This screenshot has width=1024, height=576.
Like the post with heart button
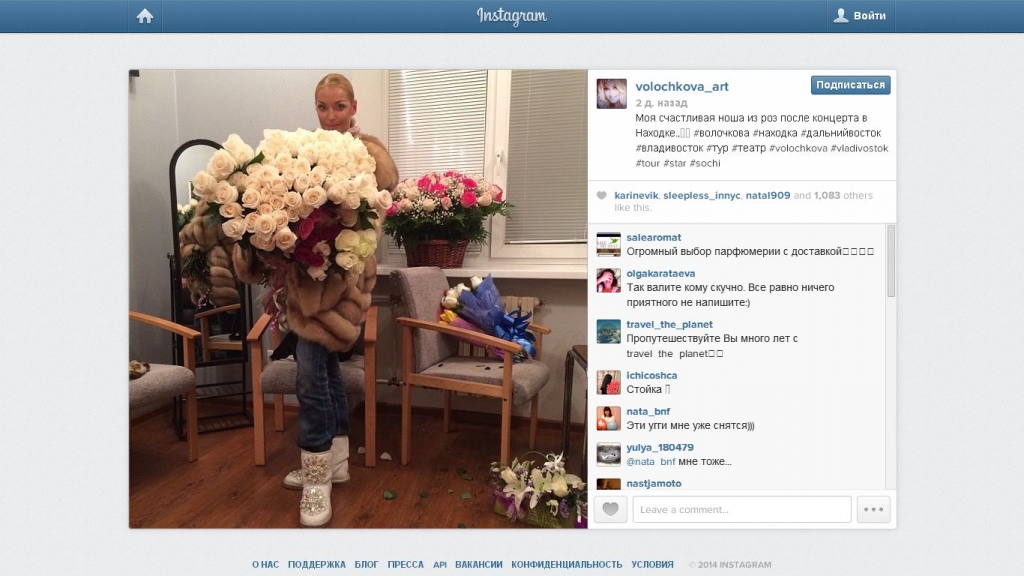[611, 509]
